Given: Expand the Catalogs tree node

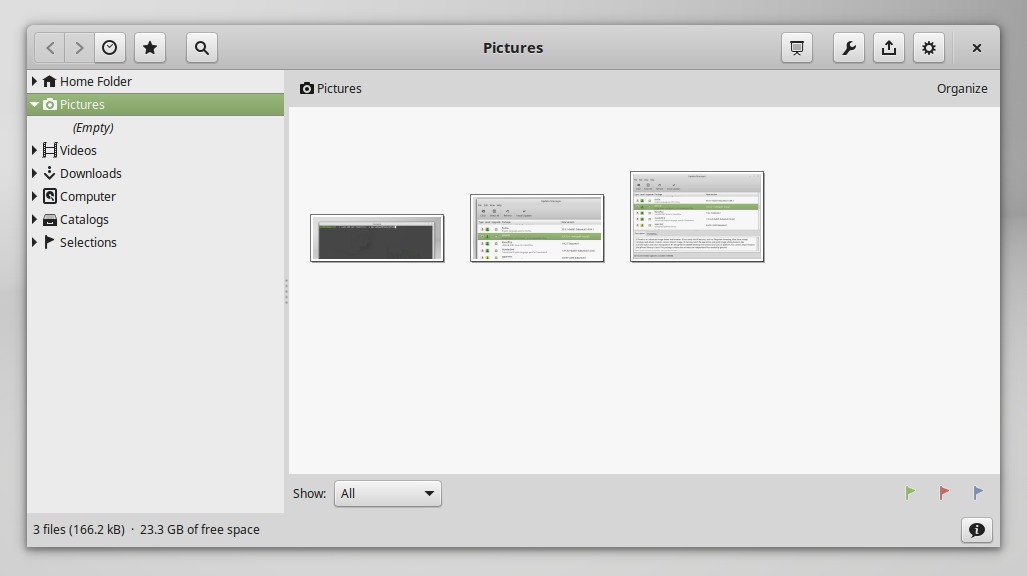Looking at the screenshot, I should (35, 219).
